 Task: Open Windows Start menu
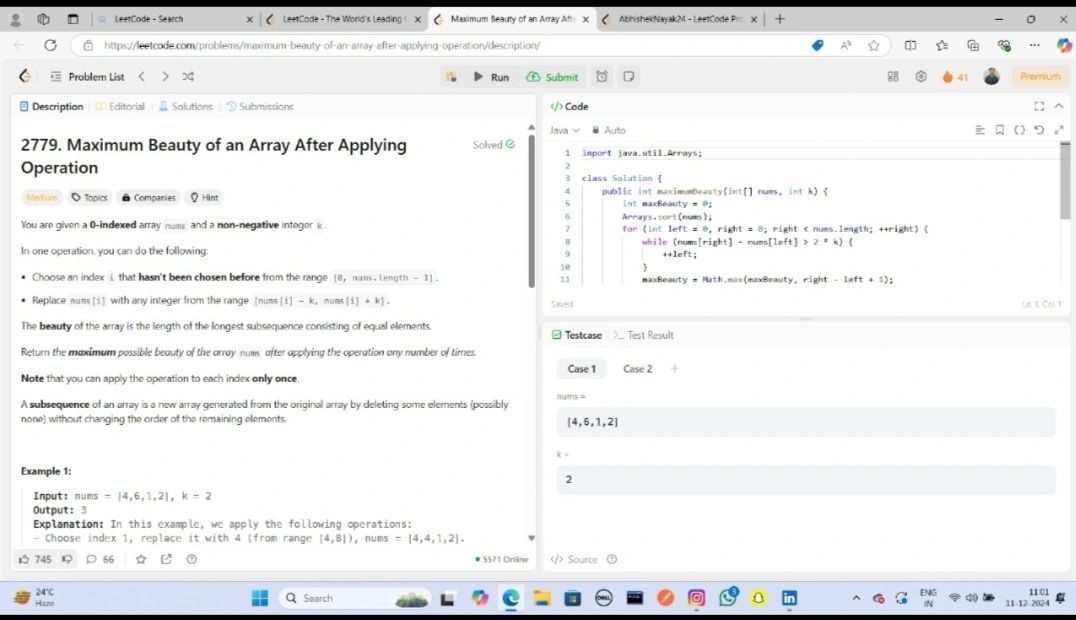[260, 598]
